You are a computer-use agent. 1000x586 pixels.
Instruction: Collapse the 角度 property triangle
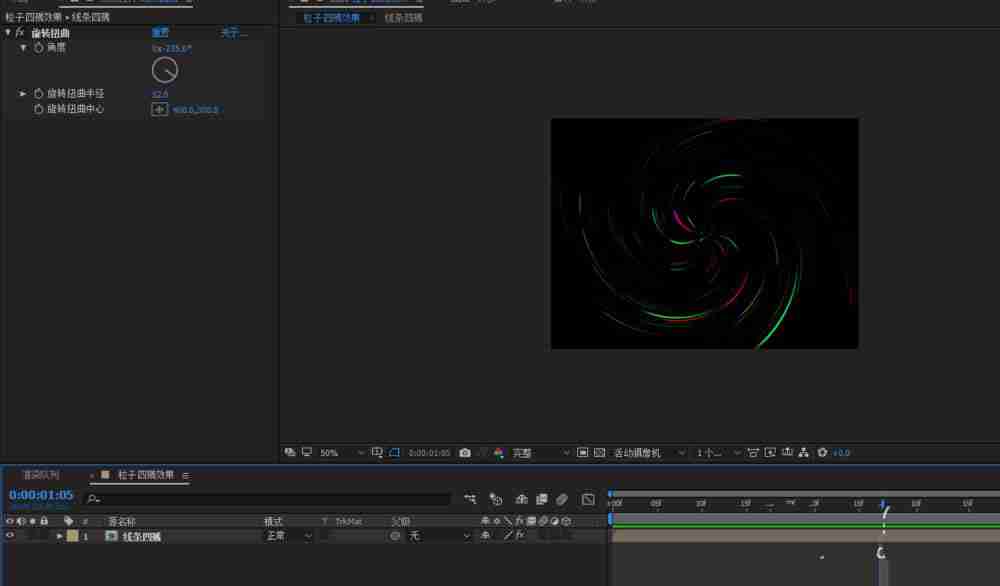point(24,47)
